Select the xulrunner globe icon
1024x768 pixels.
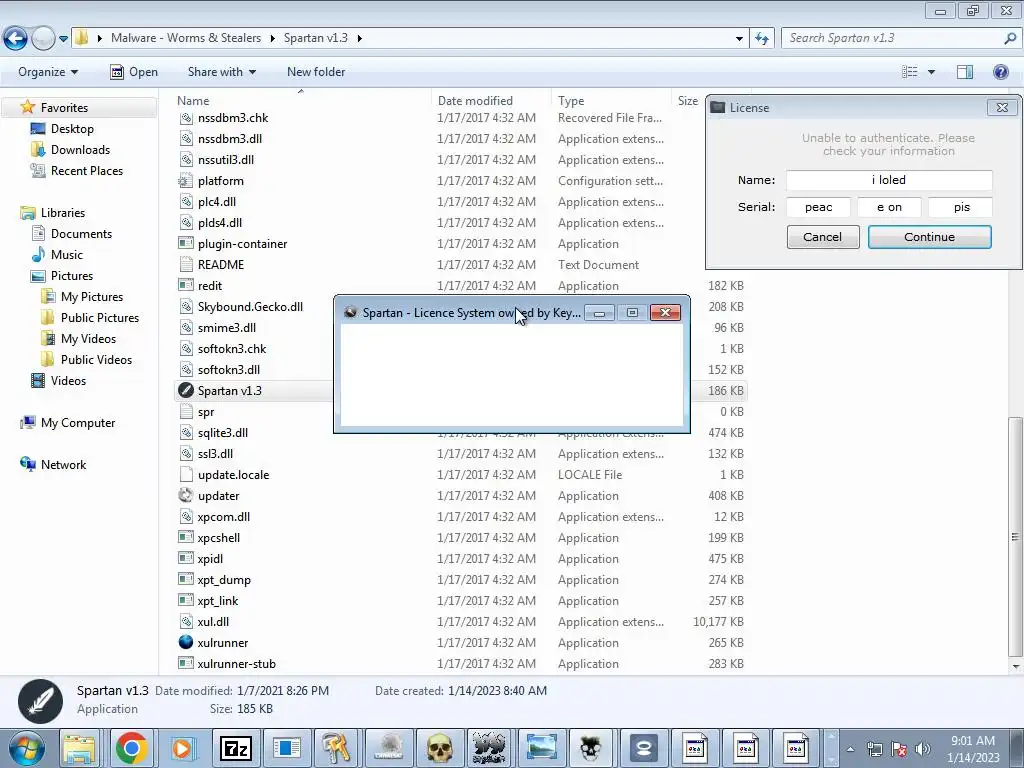(x=186, y=643)
